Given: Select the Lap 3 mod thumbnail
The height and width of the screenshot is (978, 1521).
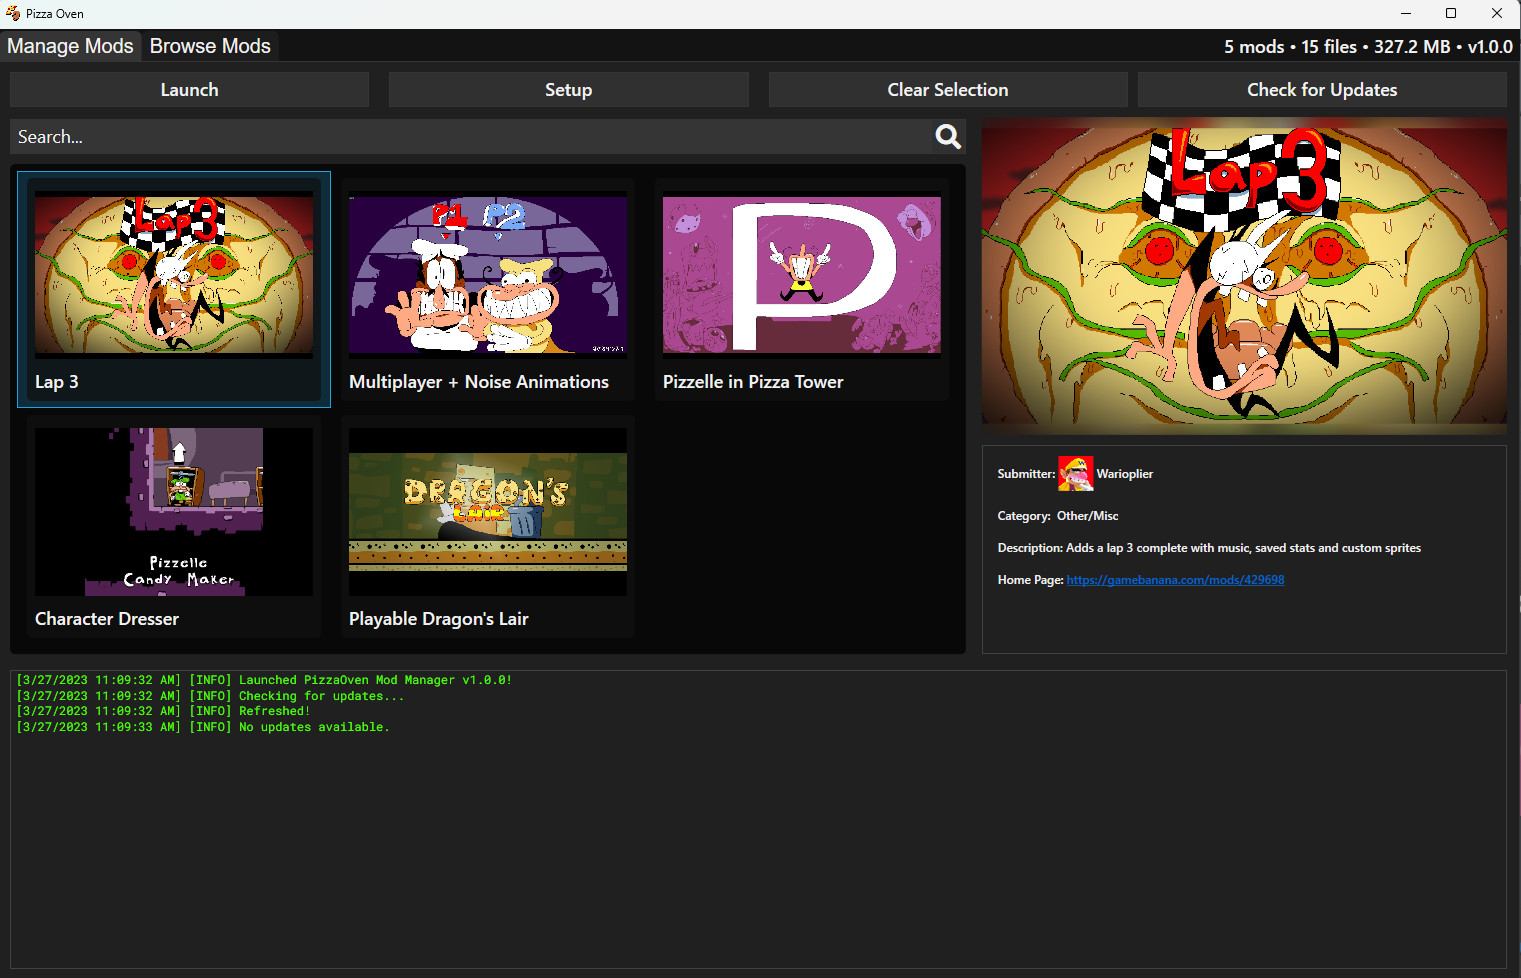Looking at the screenshot, I should (x=174, y=275).
